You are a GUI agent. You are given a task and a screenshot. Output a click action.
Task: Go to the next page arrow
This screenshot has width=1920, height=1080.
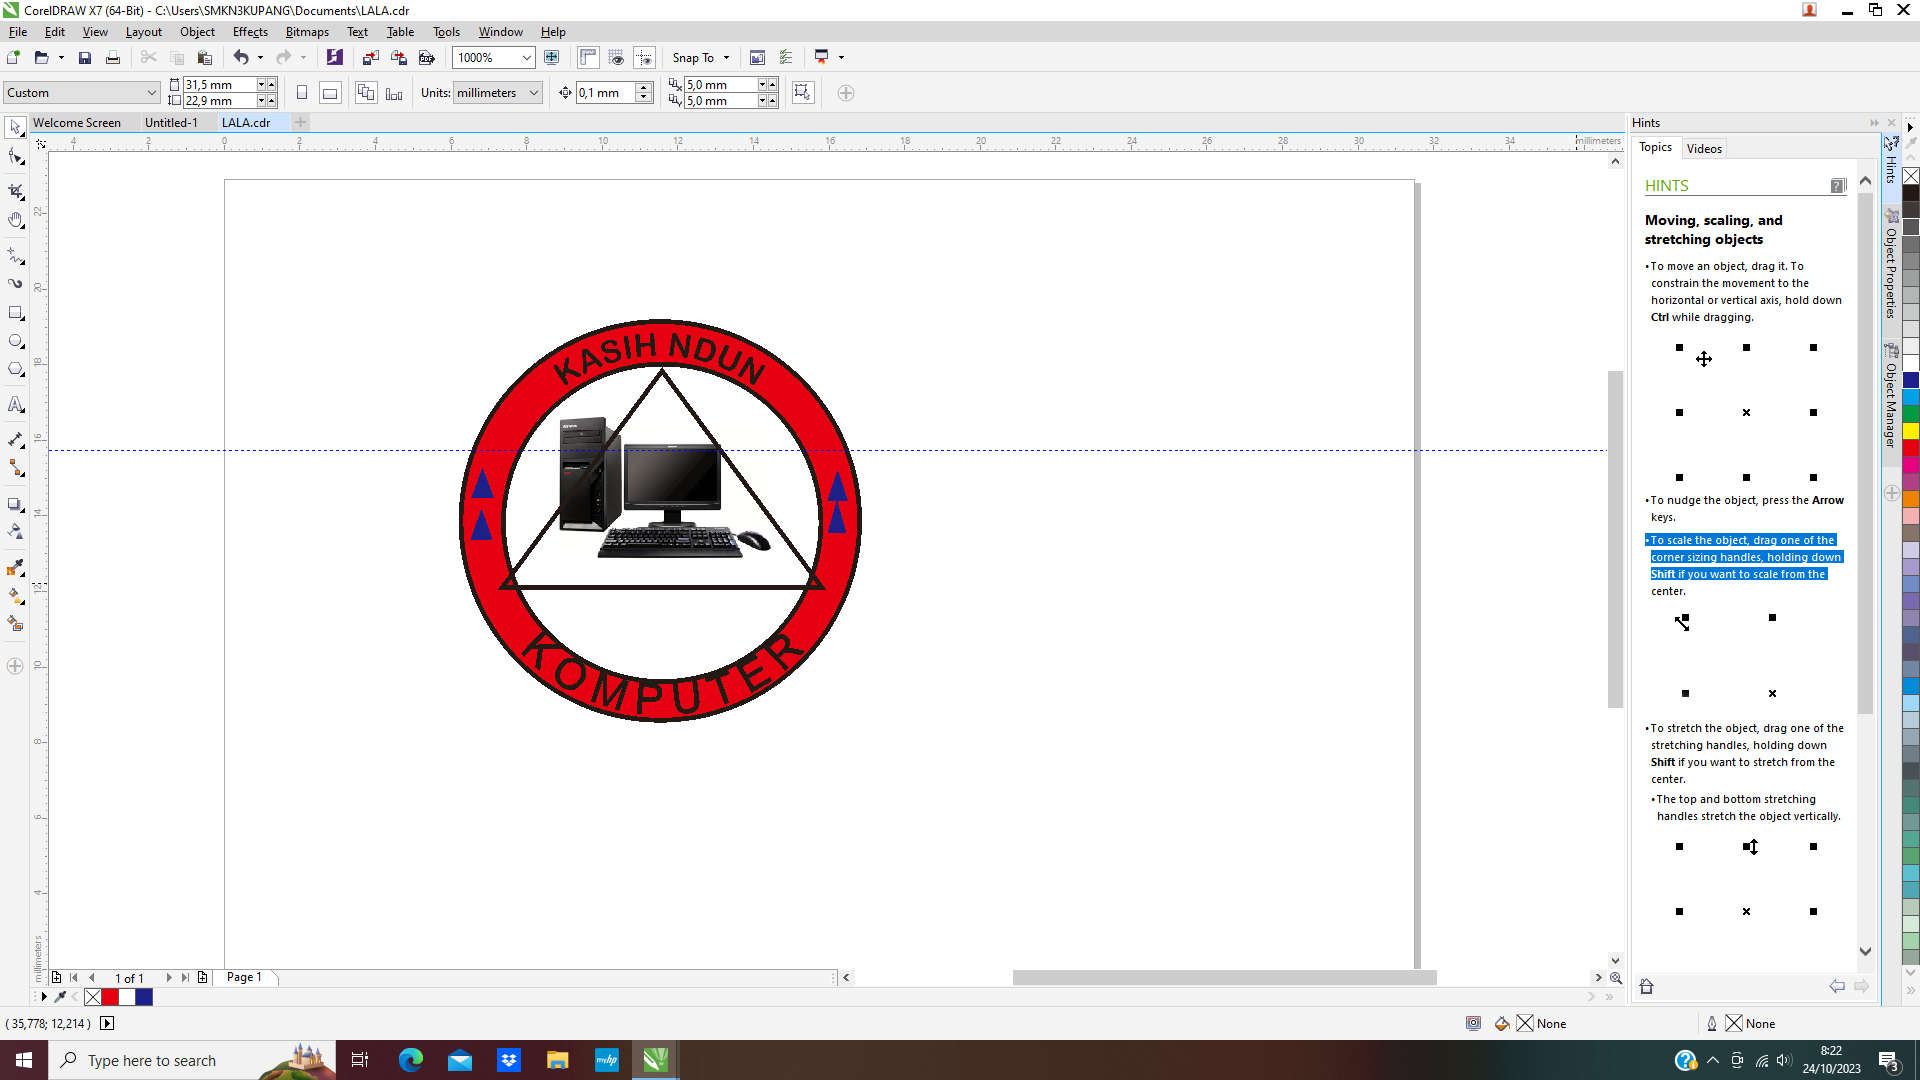point(168,978)
